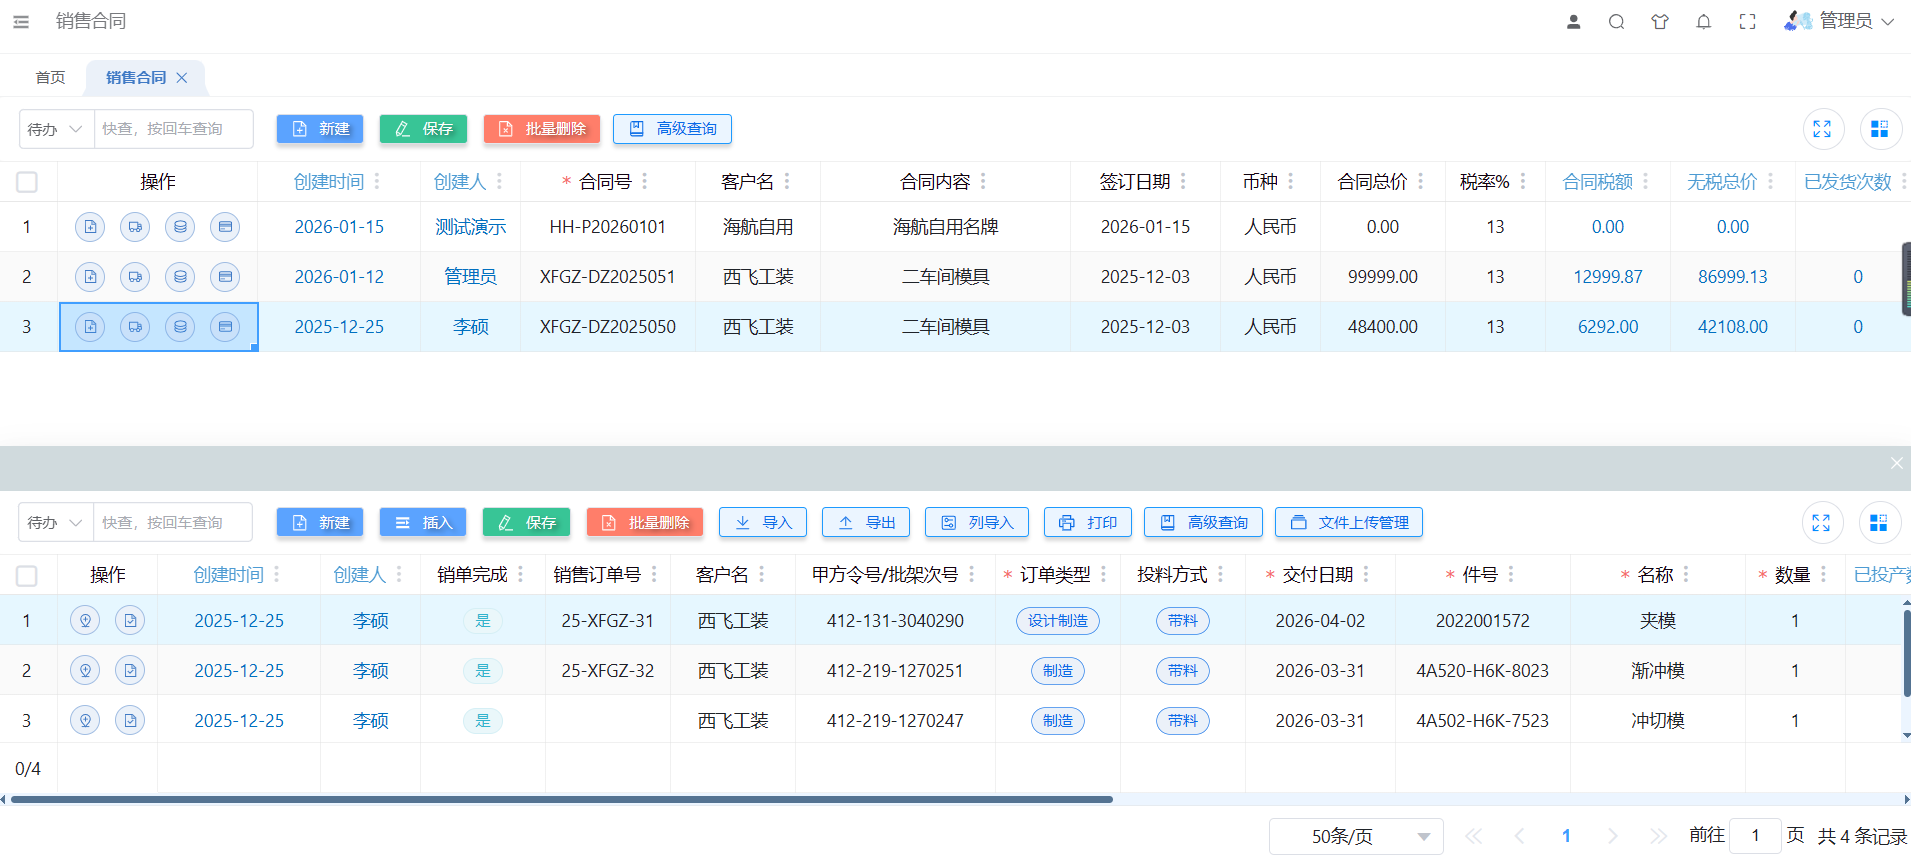Viewport: 1911px width, 855px height.
Task: Close the 销售合同 tab
Action: pos(182,78)
